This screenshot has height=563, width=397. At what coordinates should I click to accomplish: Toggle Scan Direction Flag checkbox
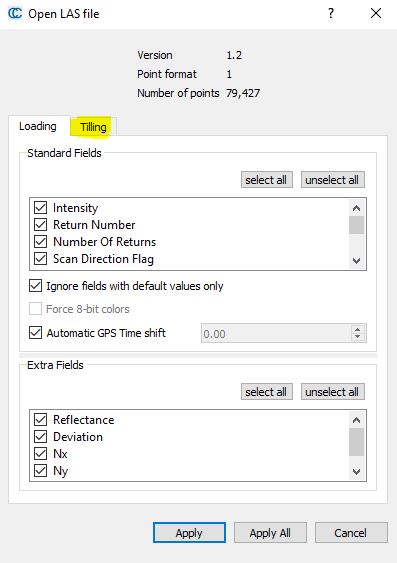[x=41, y=259]
